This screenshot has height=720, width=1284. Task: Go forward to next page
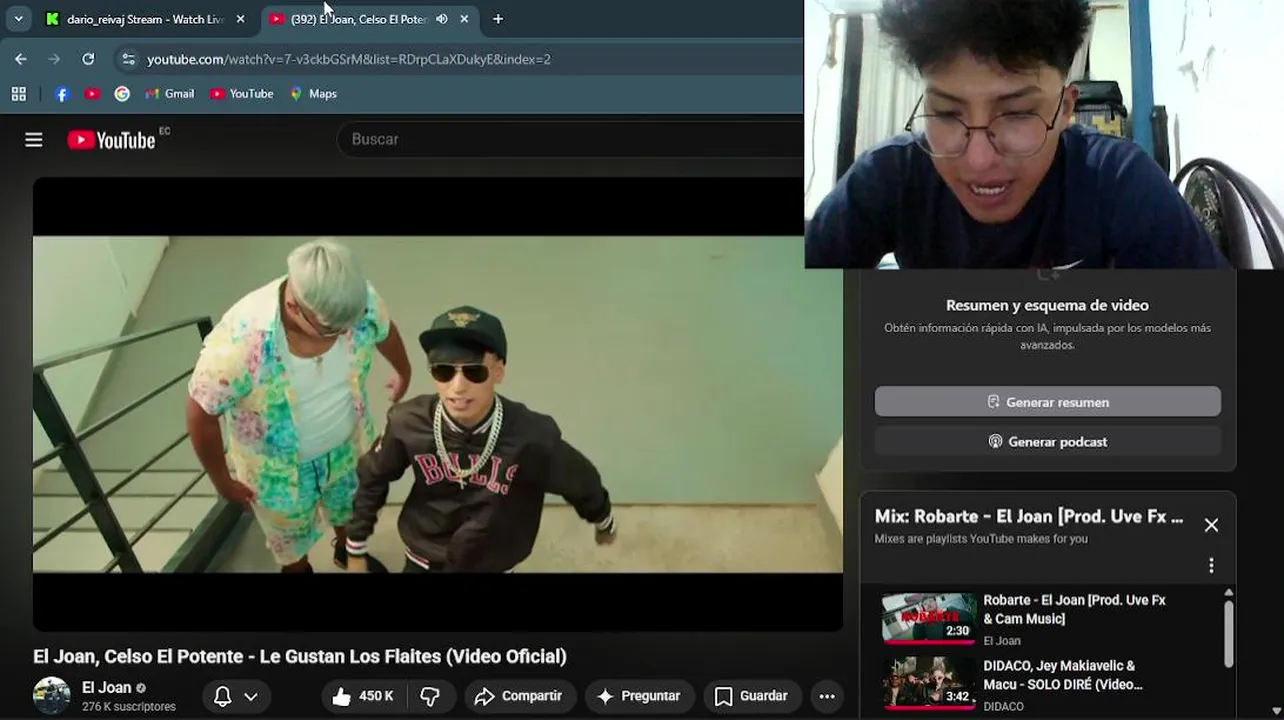(54, 59)
